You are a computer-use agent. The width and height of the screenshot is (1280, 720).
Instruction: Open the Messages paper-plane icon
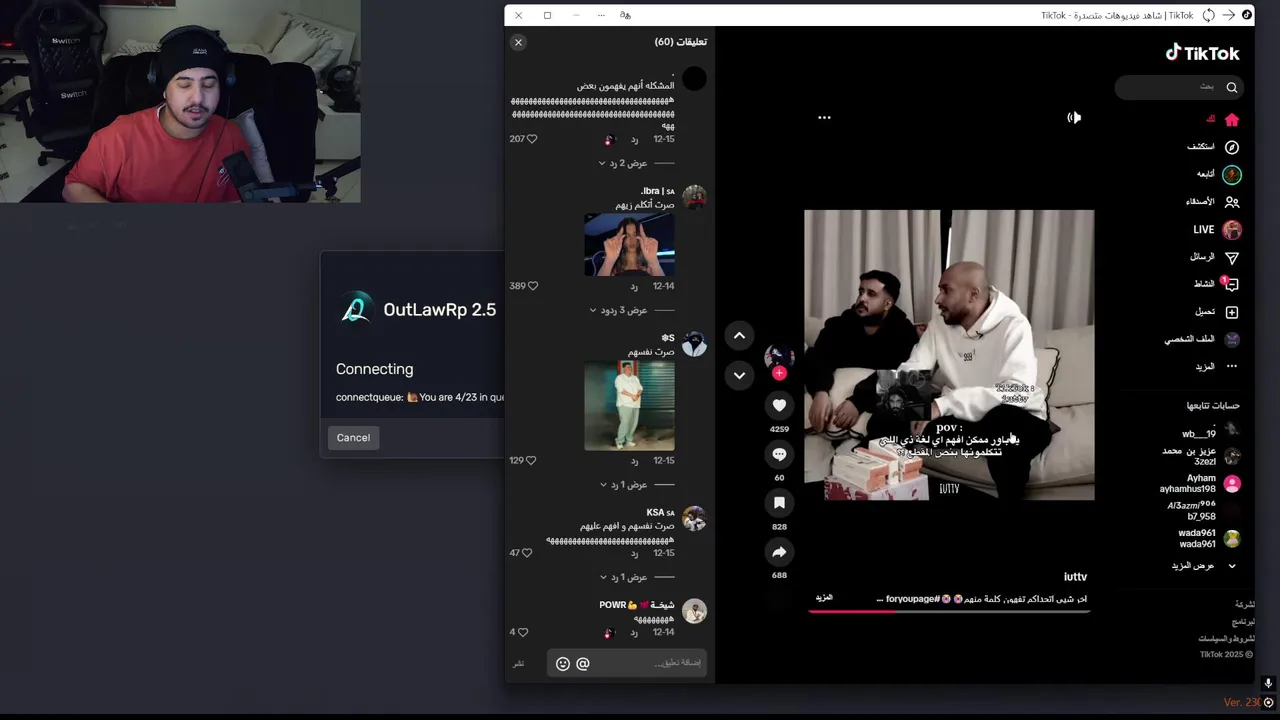(1231, 257)
